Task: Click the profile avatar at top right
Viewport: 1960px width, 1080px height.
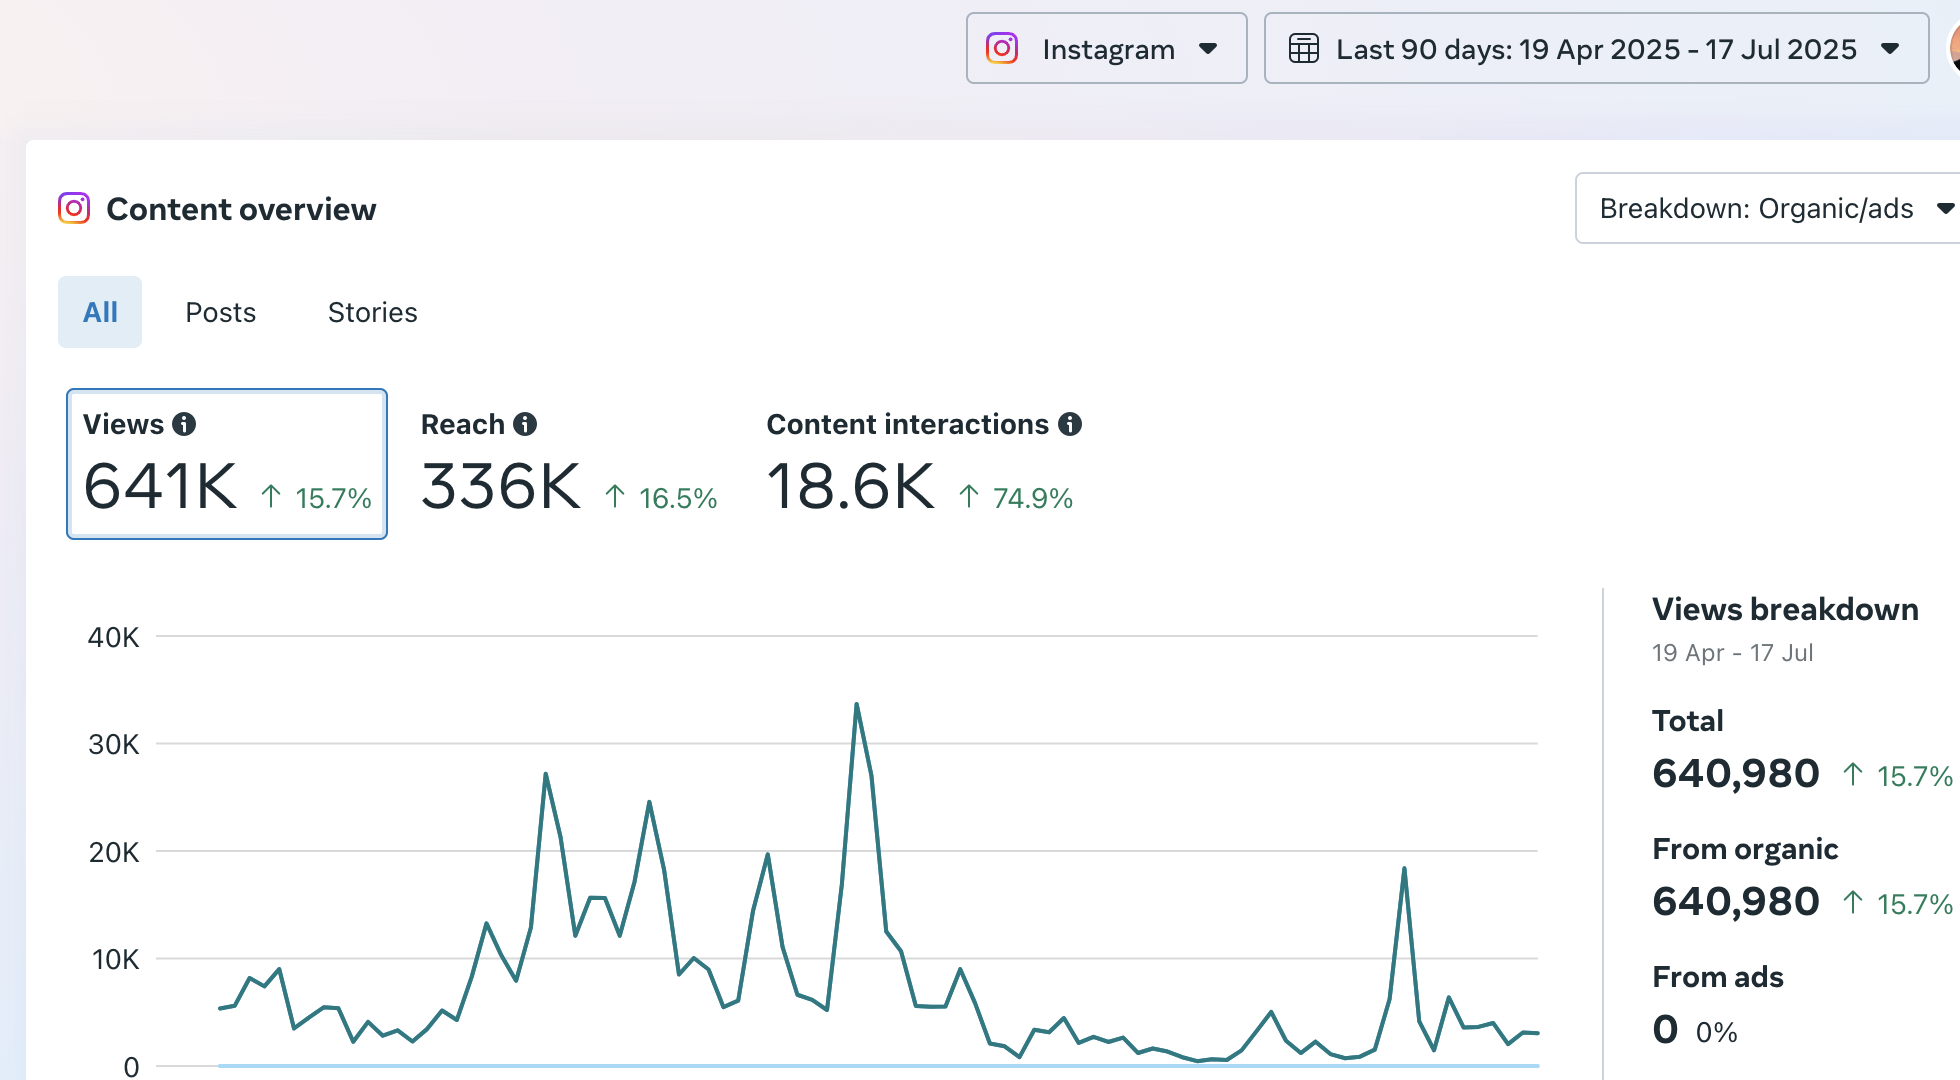Action: coord(1953,48)
